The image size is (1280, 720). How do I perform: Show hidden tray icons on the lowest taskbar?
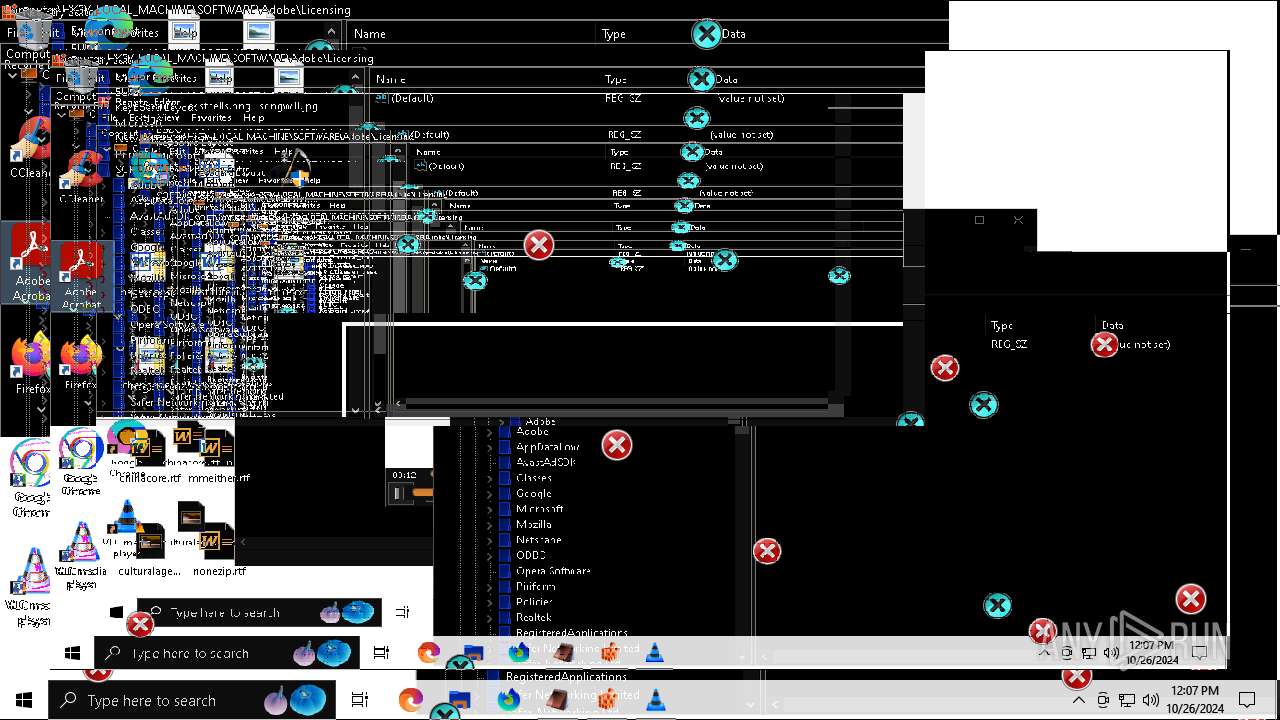[1078, 700]
